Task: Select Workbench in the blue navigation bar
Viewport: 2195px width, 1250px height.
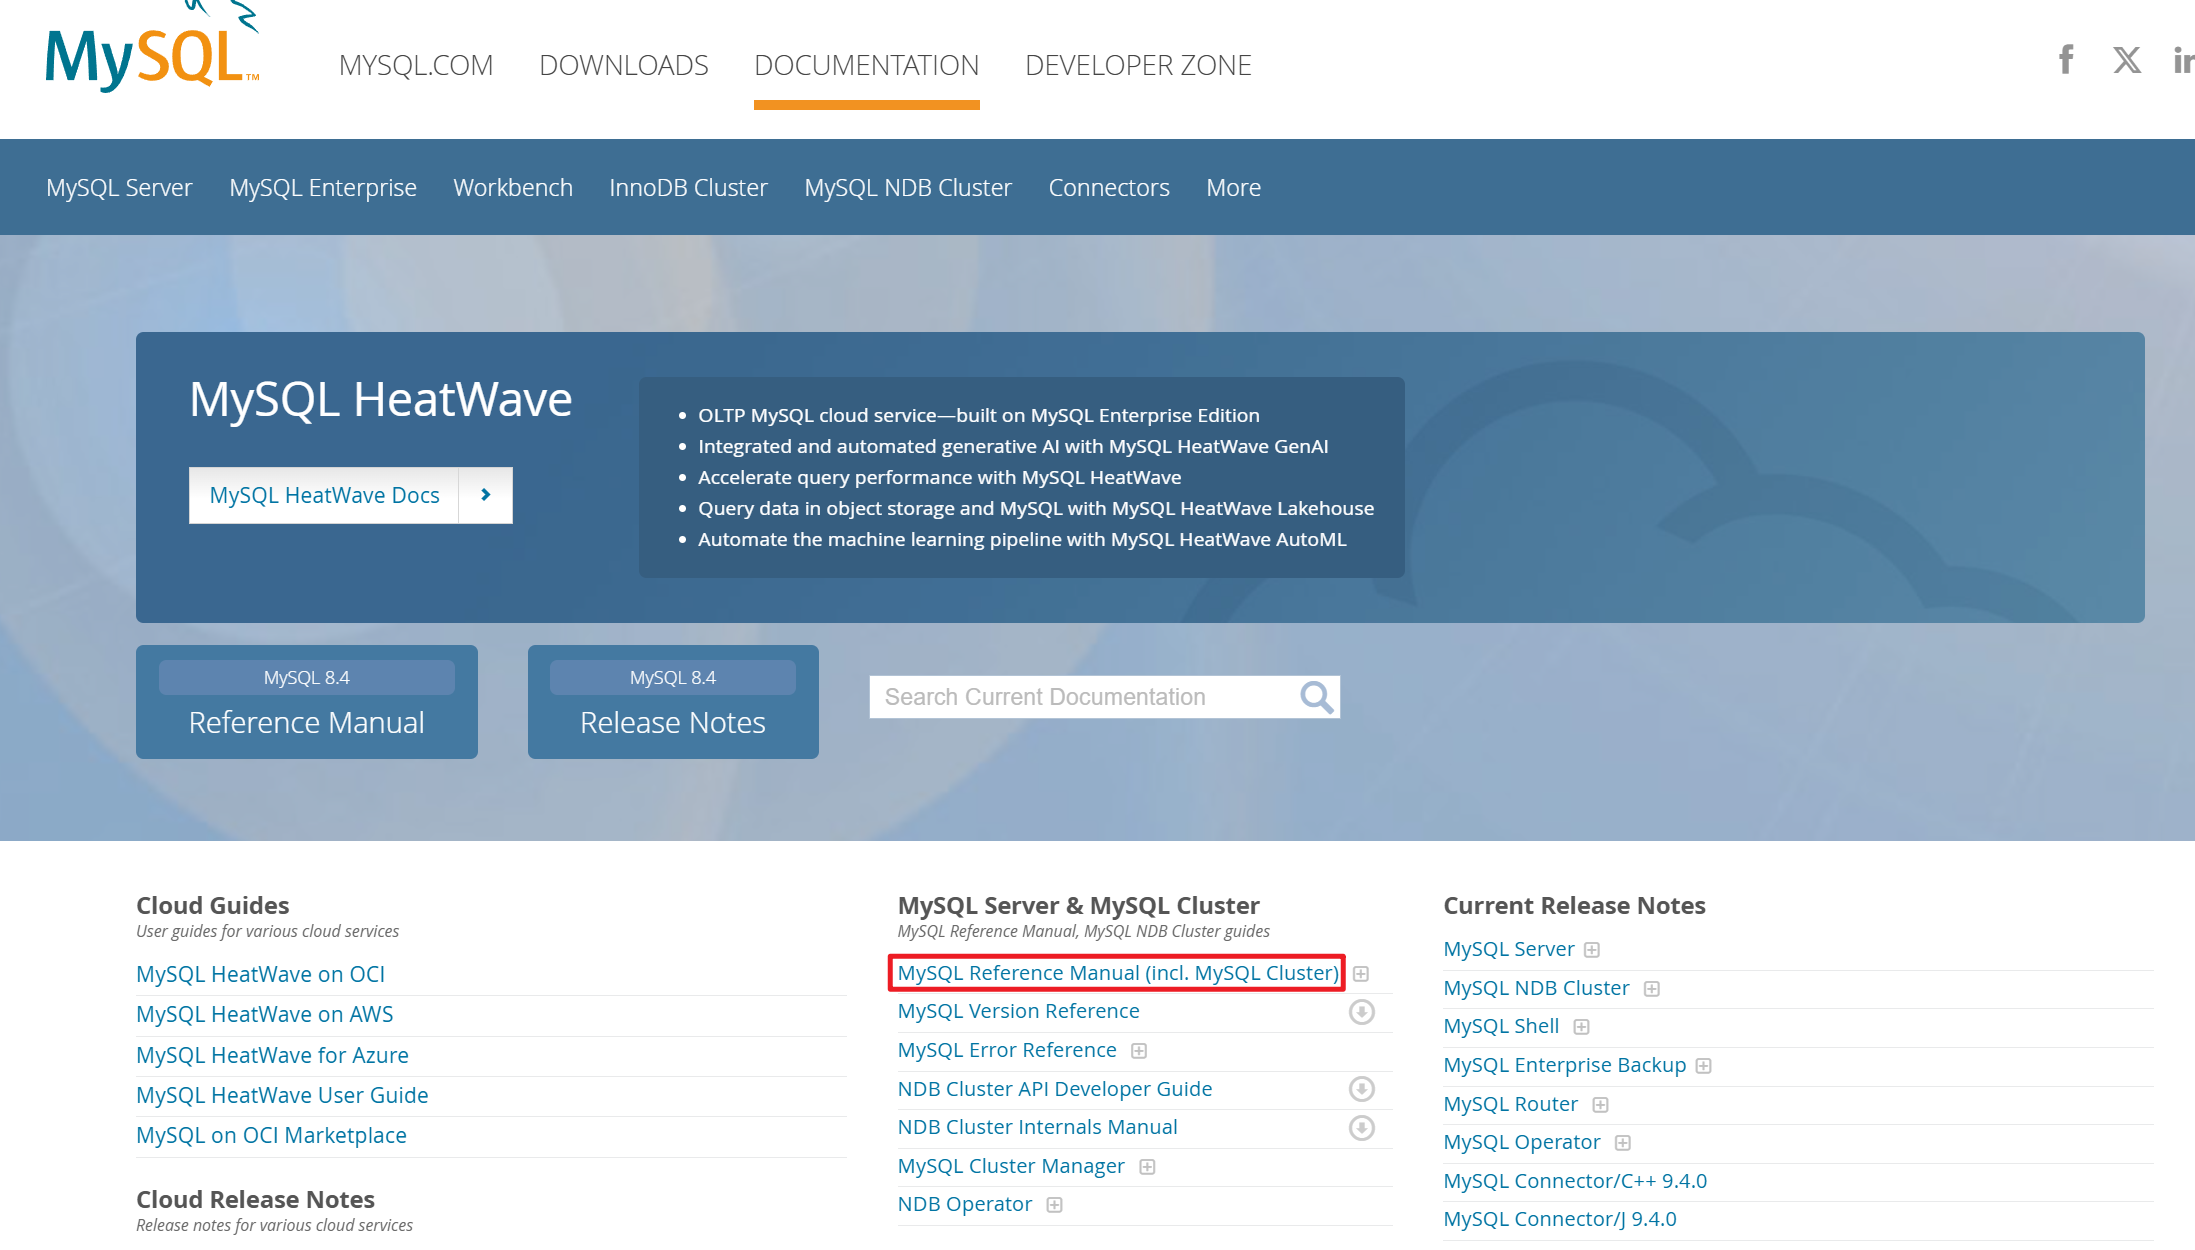Action: pyautogui.click(x=512, y=188)
